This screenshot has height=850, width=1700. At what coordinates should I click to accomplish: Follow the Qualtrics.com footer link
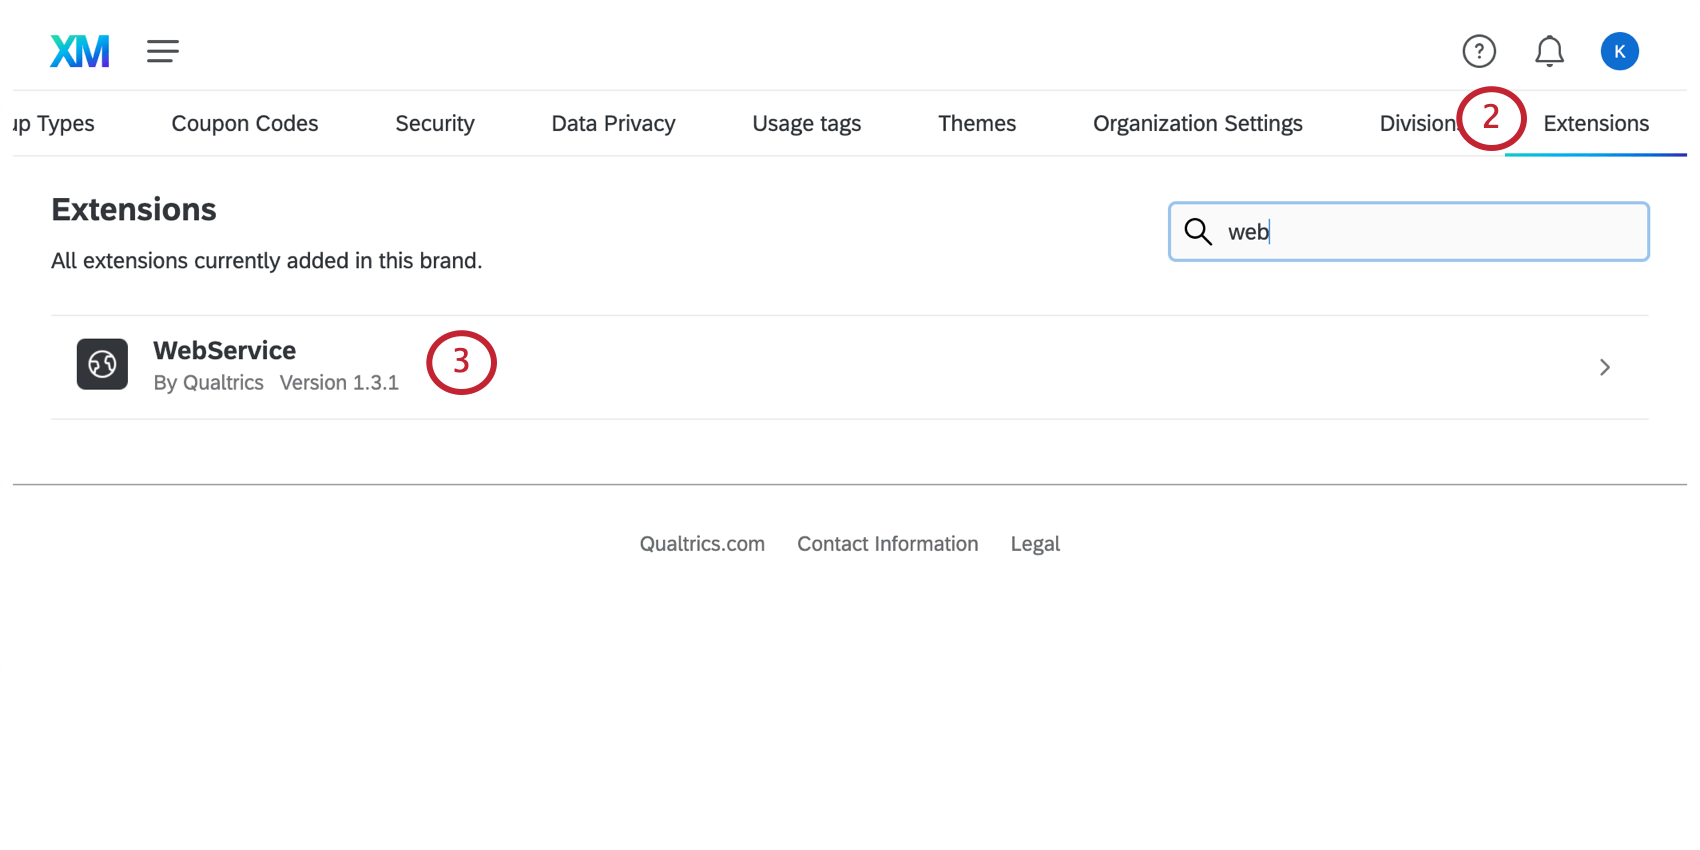click(x=702, y=544)
